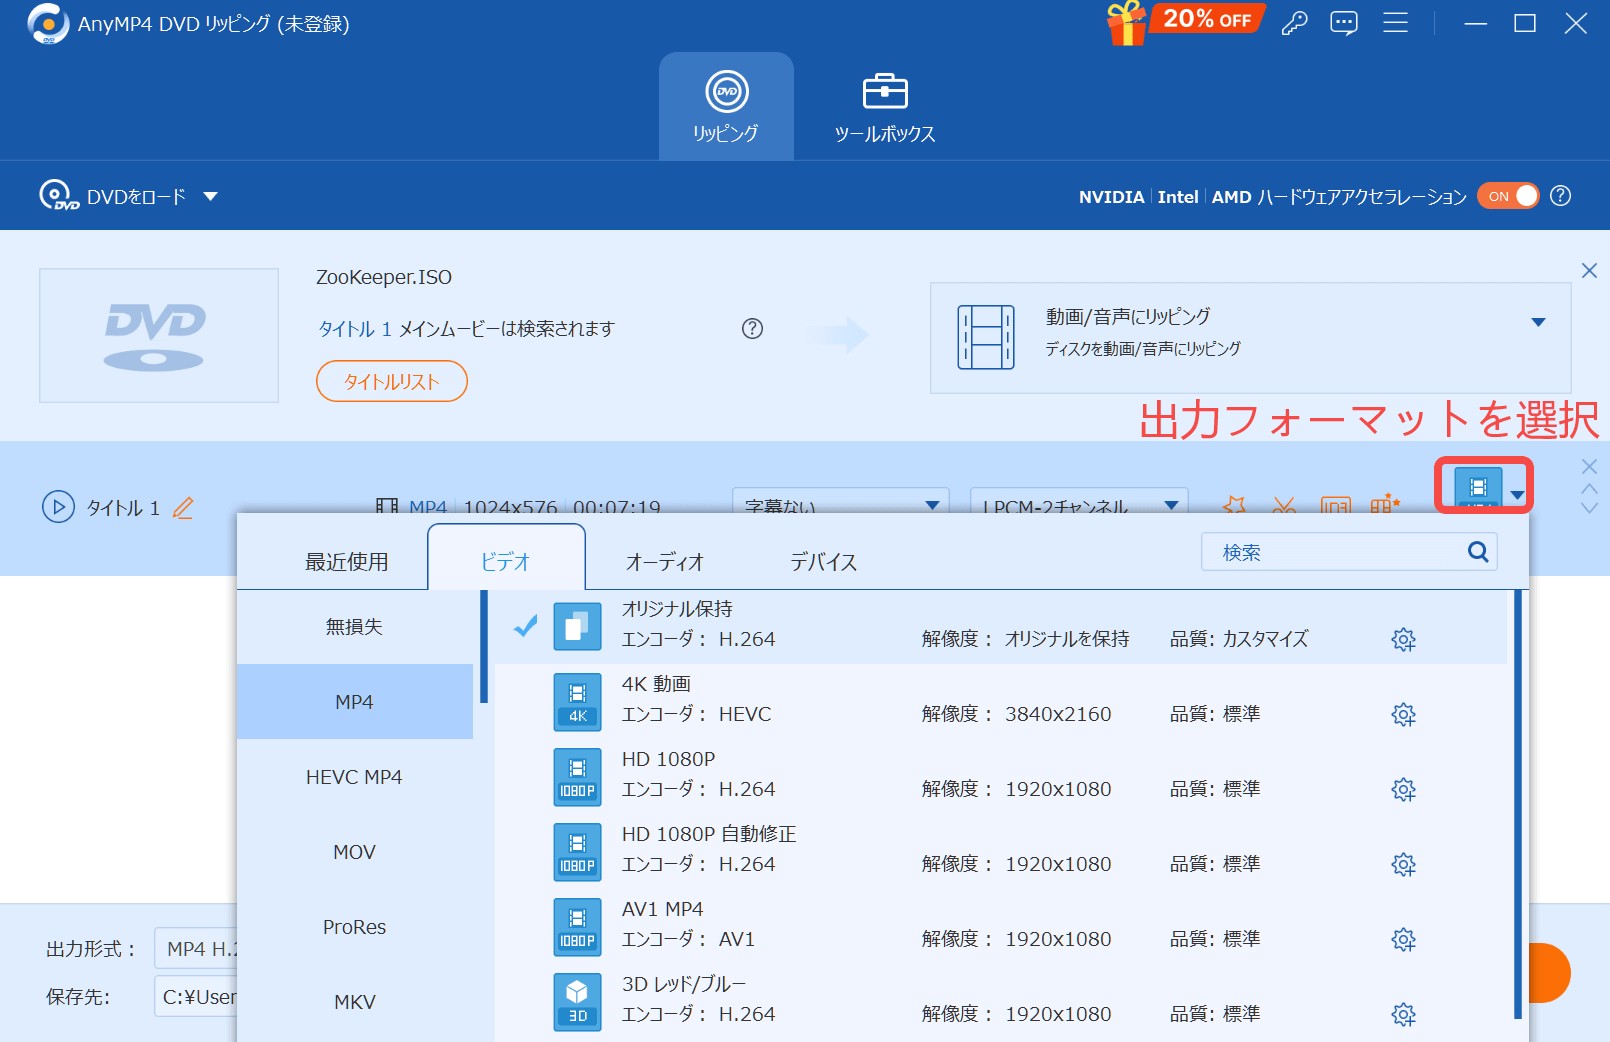
Task: Switch to the デバイス tab
Action: 823,562
